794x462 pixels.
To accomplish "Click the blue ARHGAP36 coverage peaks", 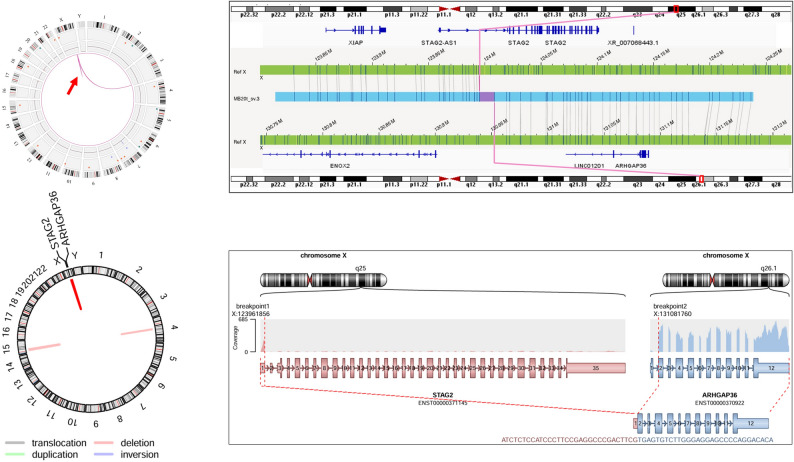I will (723, 336).
